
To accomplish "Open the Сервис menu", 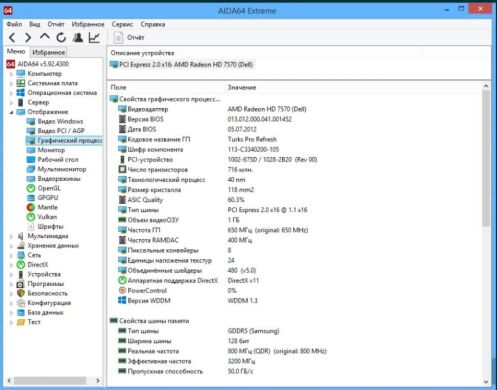I will point(122,24).
